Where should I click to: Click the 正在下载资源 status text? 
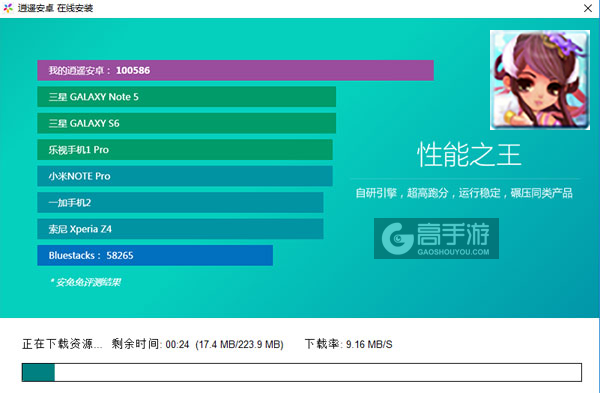pyautogui.click(x=62, y=344)
